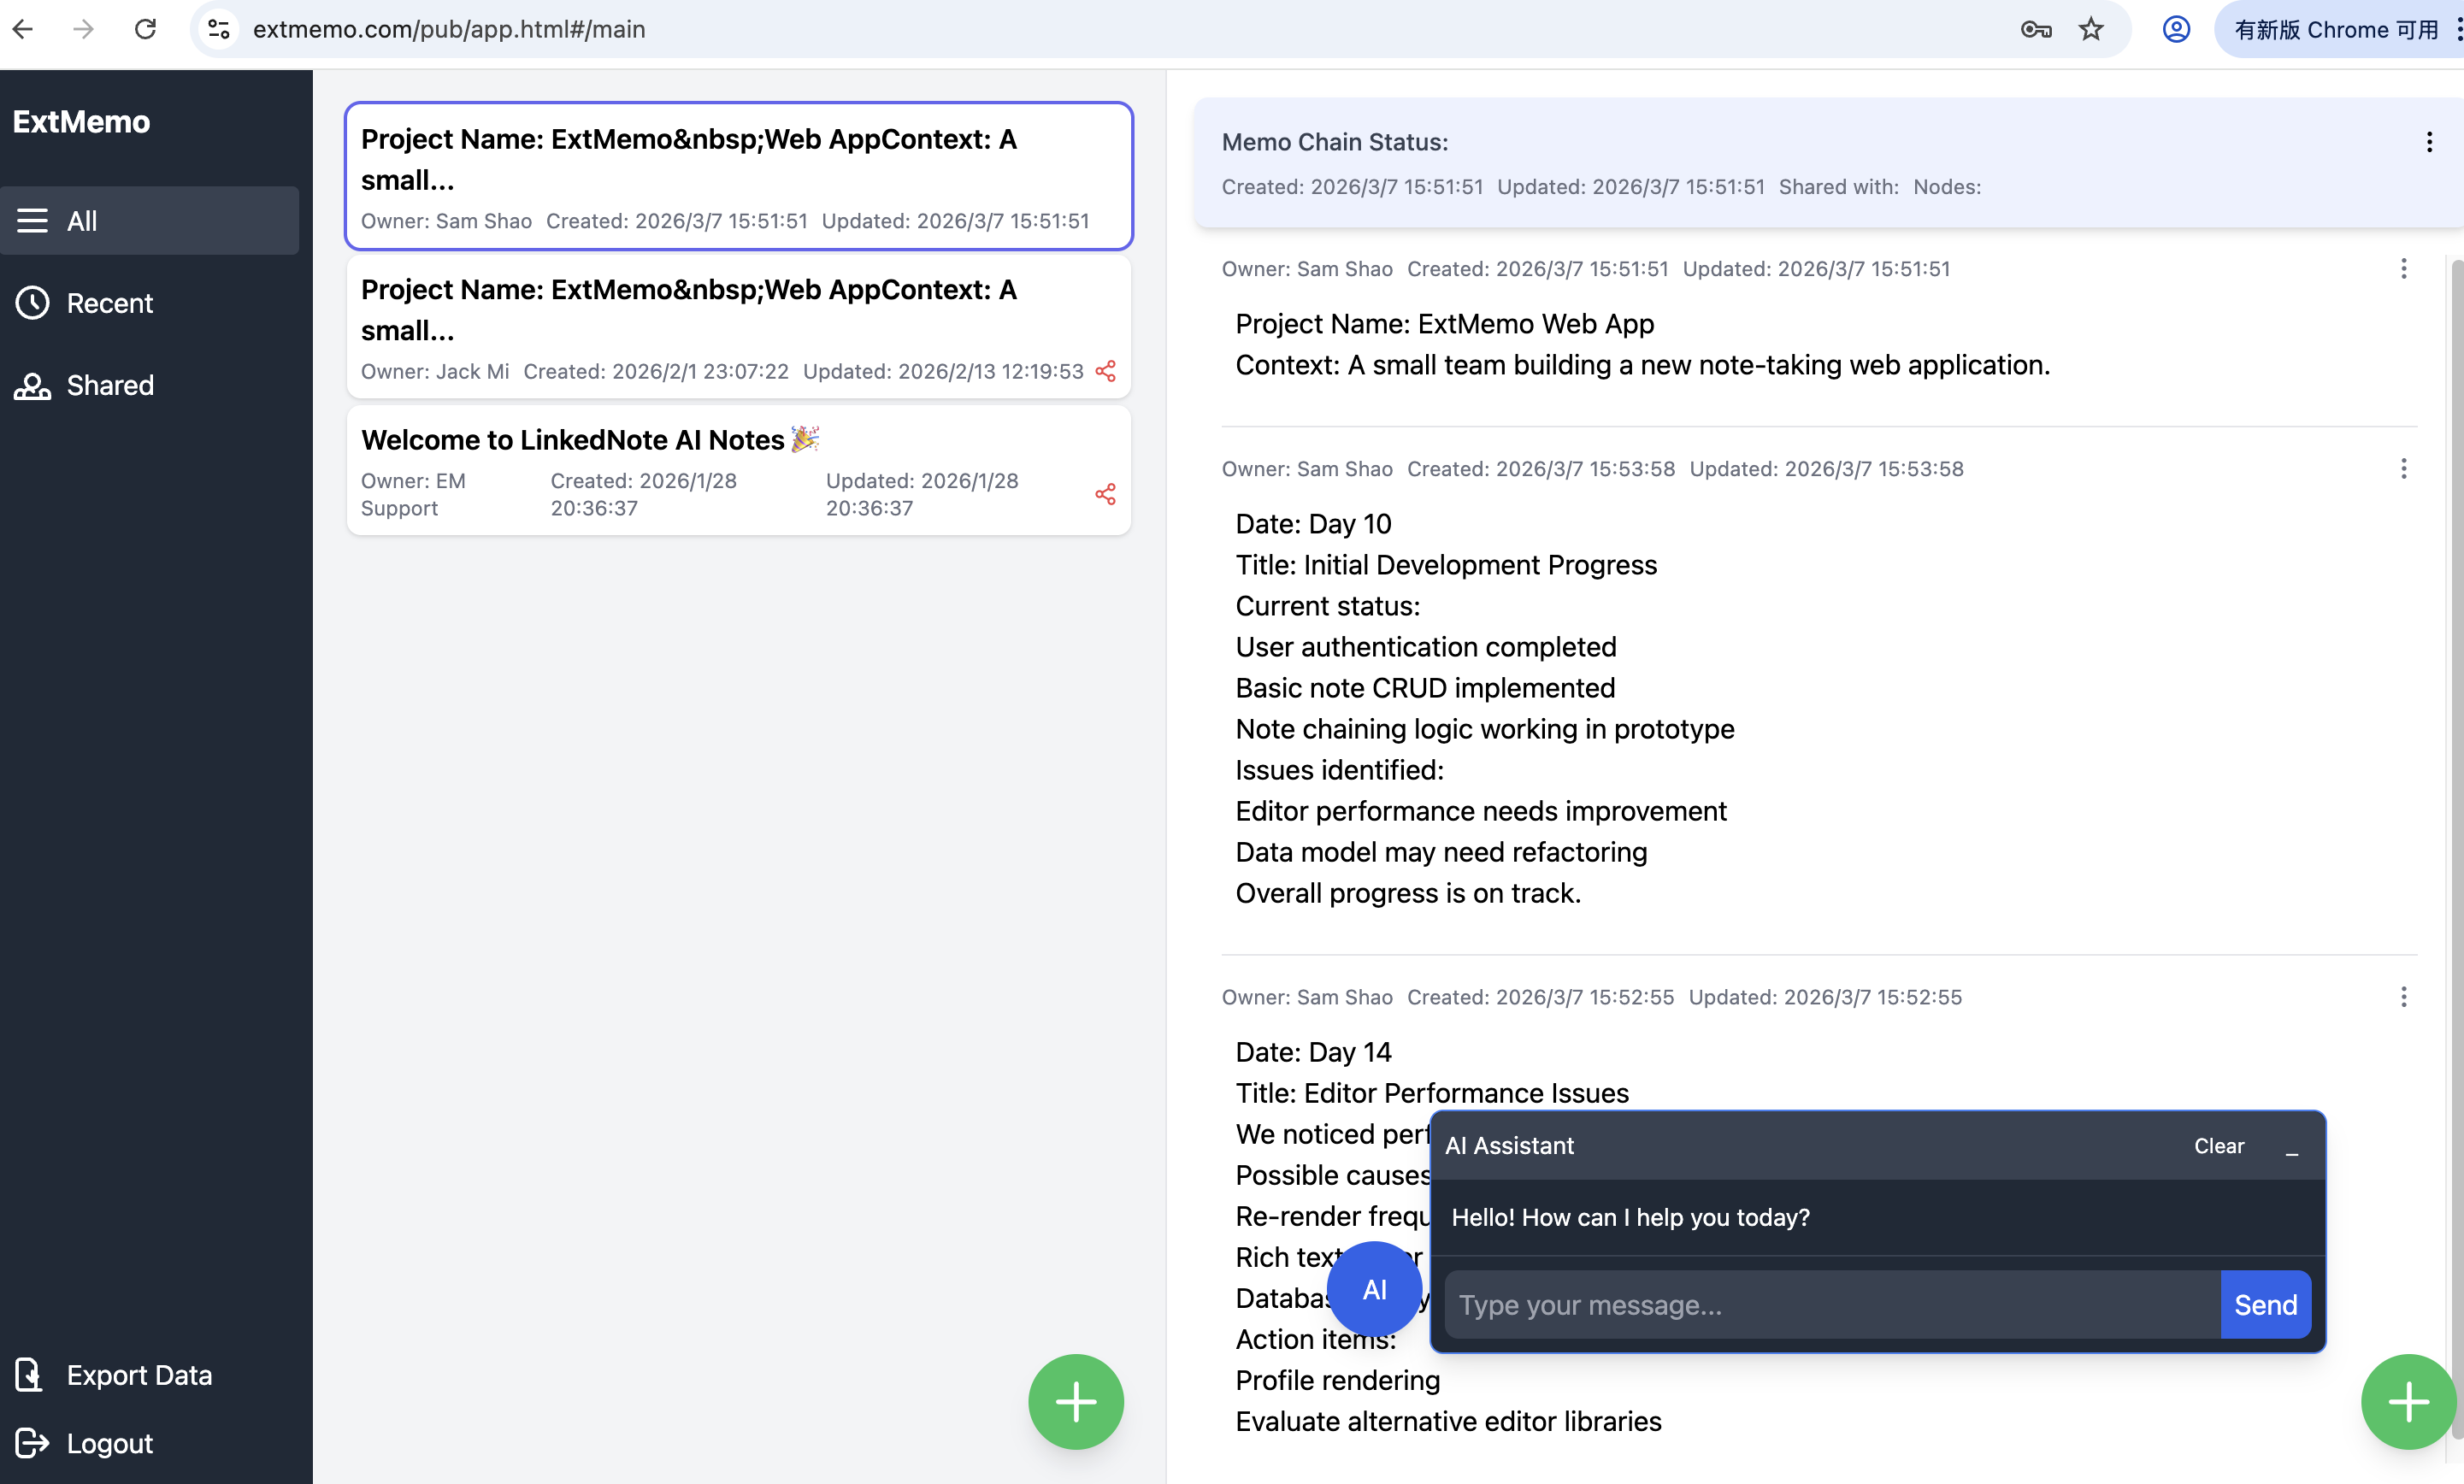
Task: Open options for Day 14 node
Action: click(2404, 996)
